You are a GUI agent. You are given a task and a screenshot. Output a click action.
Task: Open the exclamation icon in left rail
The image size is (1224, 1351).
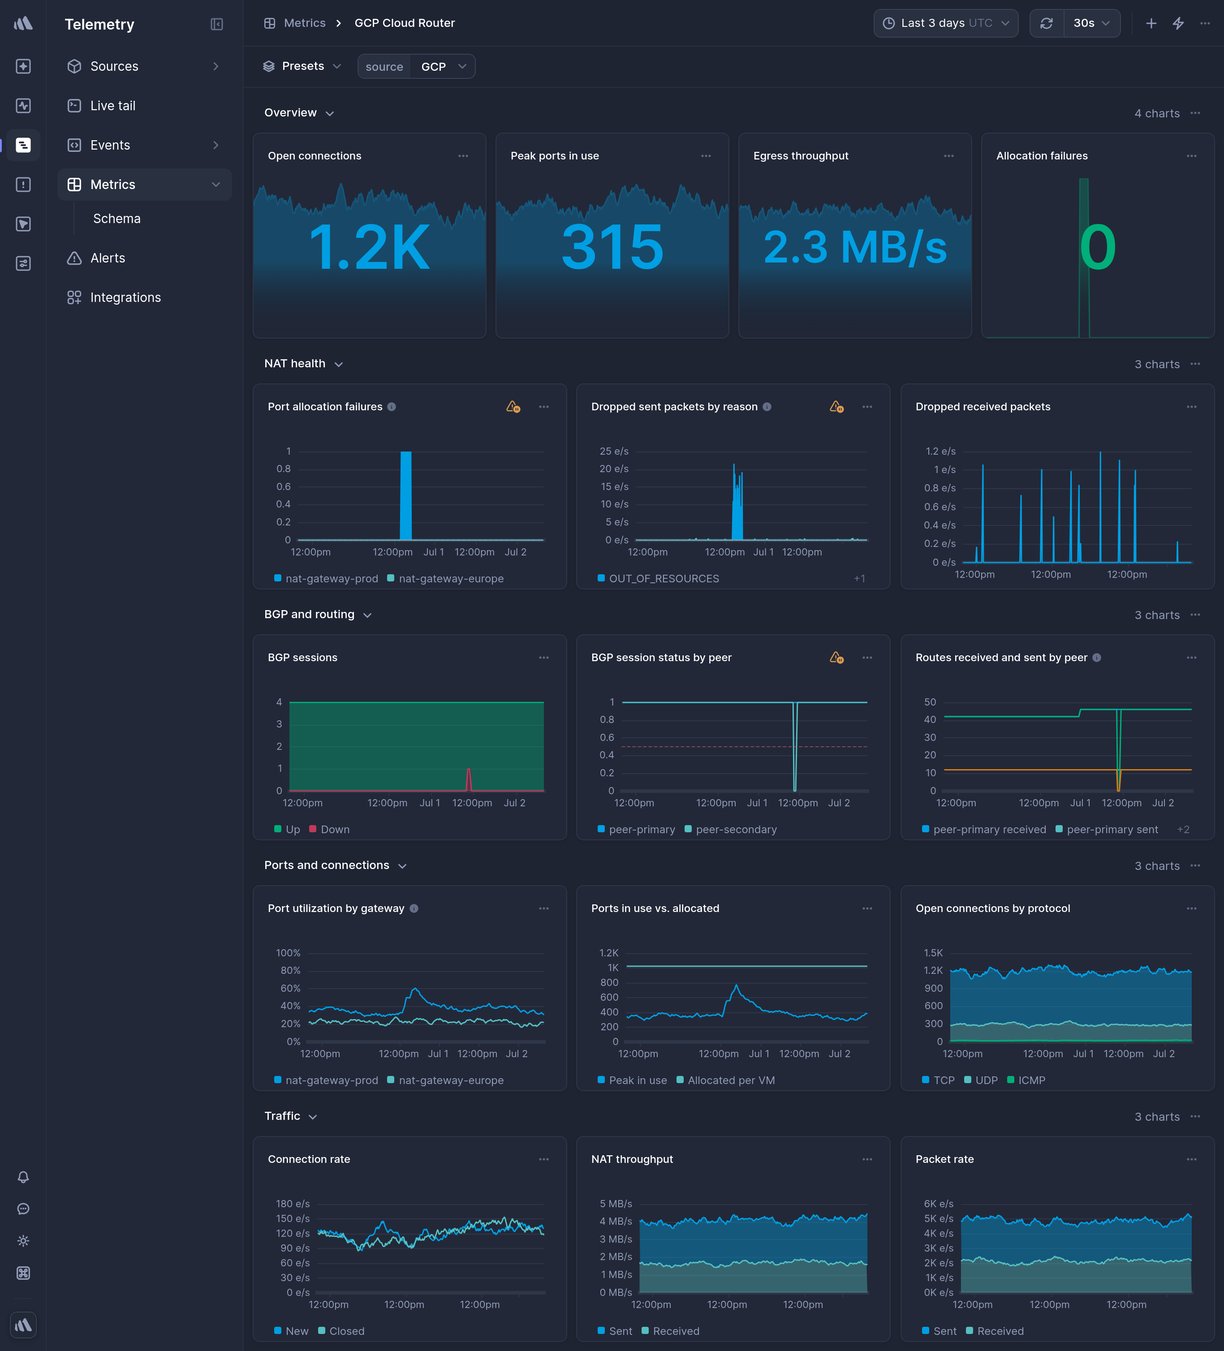coord(23,184)
